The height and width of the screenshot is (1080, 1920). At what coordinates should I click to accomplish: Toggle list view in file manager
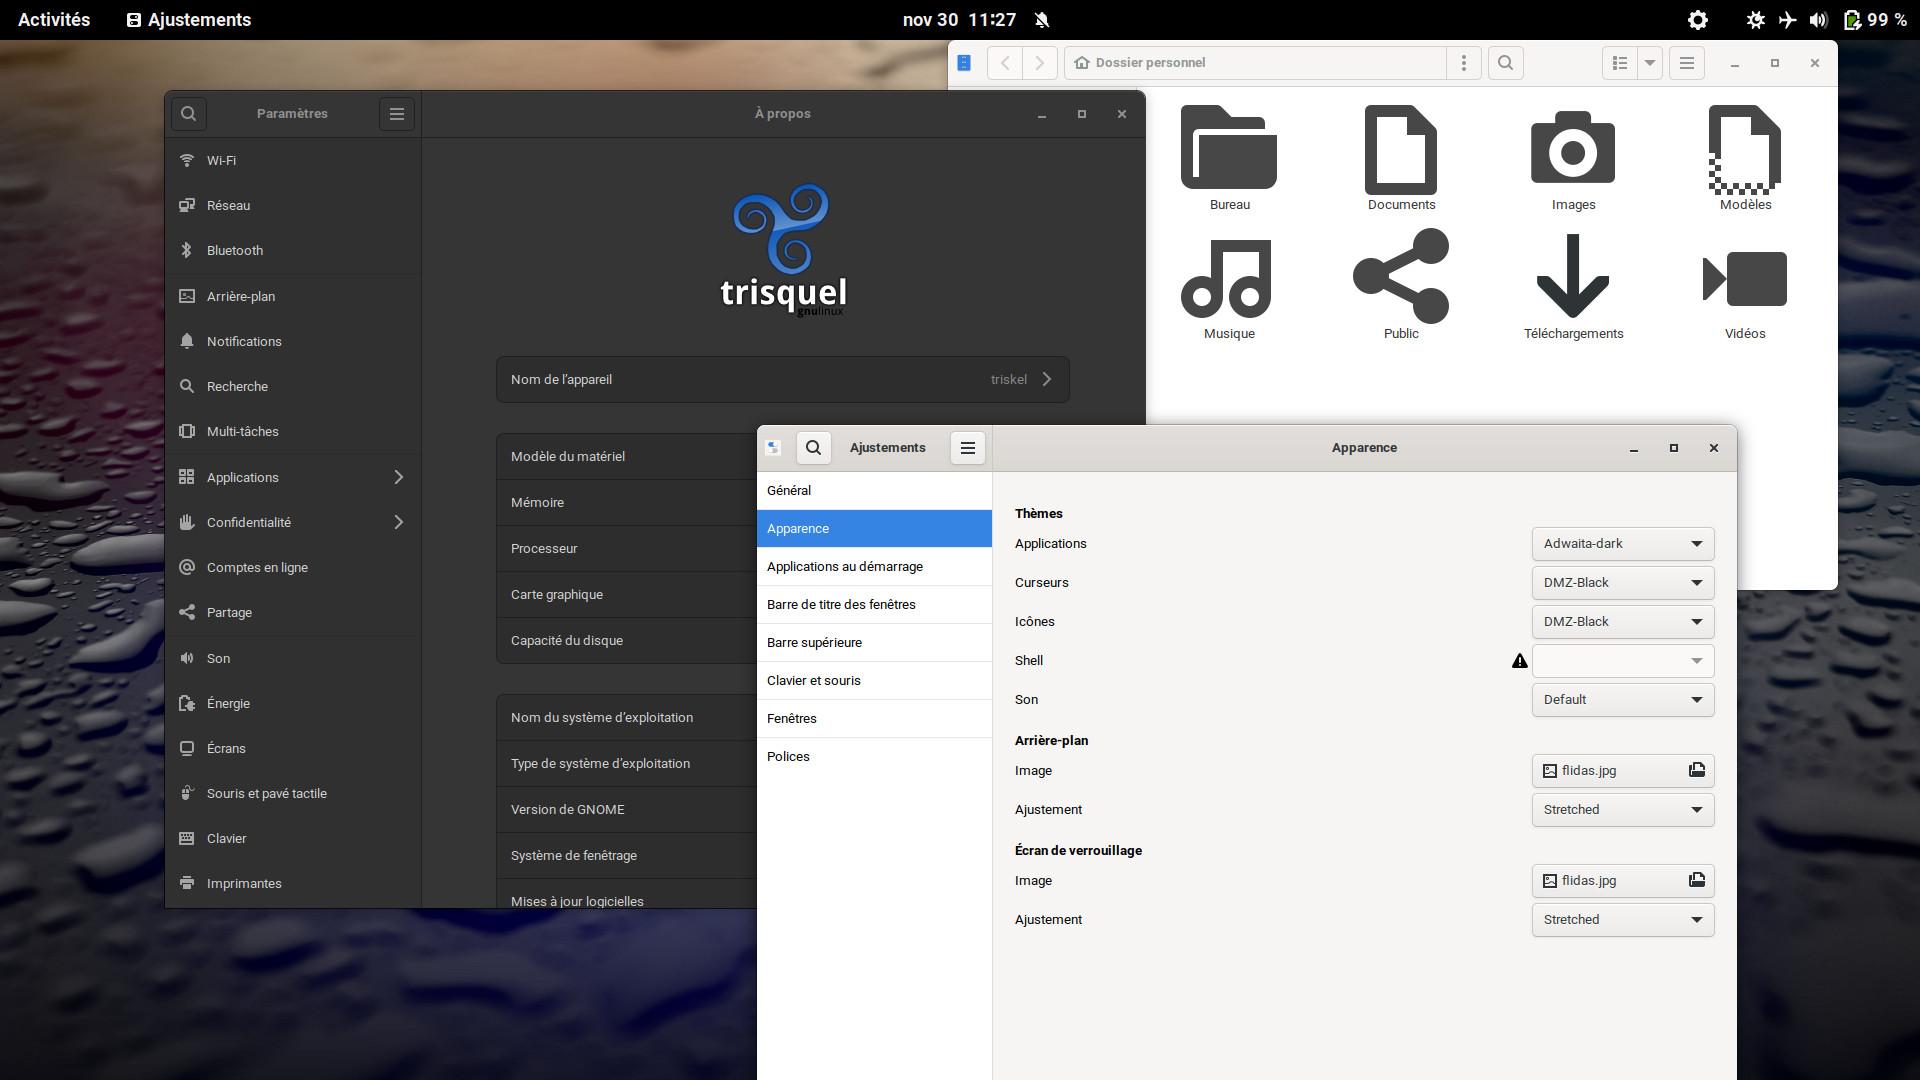[x=1619, y=63]
